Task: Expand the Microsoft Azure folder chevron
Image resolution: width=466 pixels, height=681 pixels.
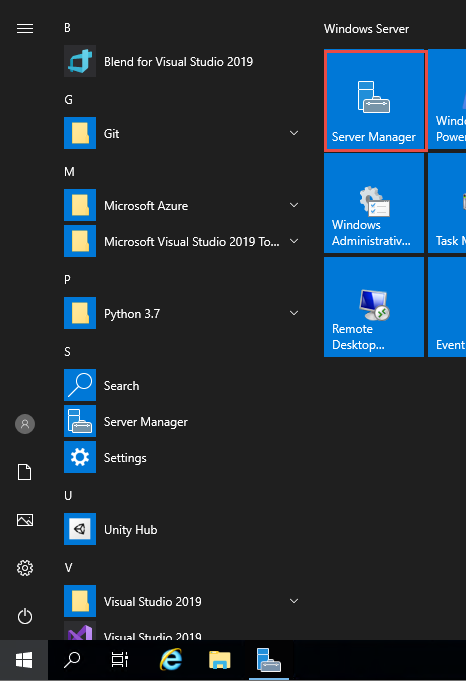Action: pos(294,205)
